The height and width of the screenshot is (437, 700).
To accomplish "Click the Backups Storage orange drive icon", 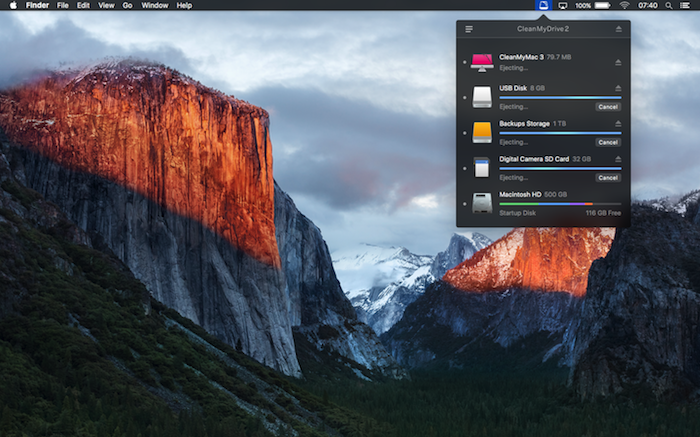I will click(x=482, y=133).
